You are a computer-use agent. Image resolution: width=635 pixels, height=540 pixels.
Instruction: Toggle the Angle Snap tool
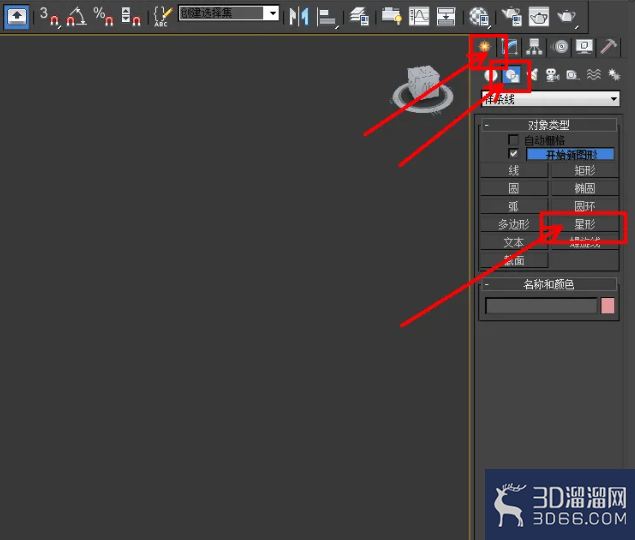[76, 17]
